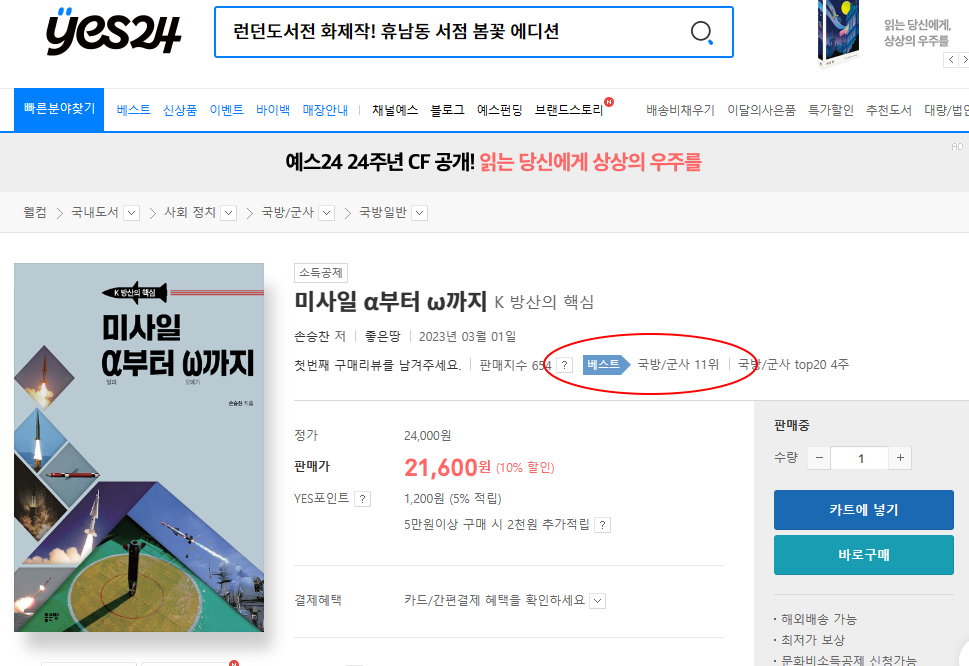This screenshot has width=969, height=666.
Task: Expand the 사회 정치 breadcrumb dropdown
Action: (x=229, y=213)
